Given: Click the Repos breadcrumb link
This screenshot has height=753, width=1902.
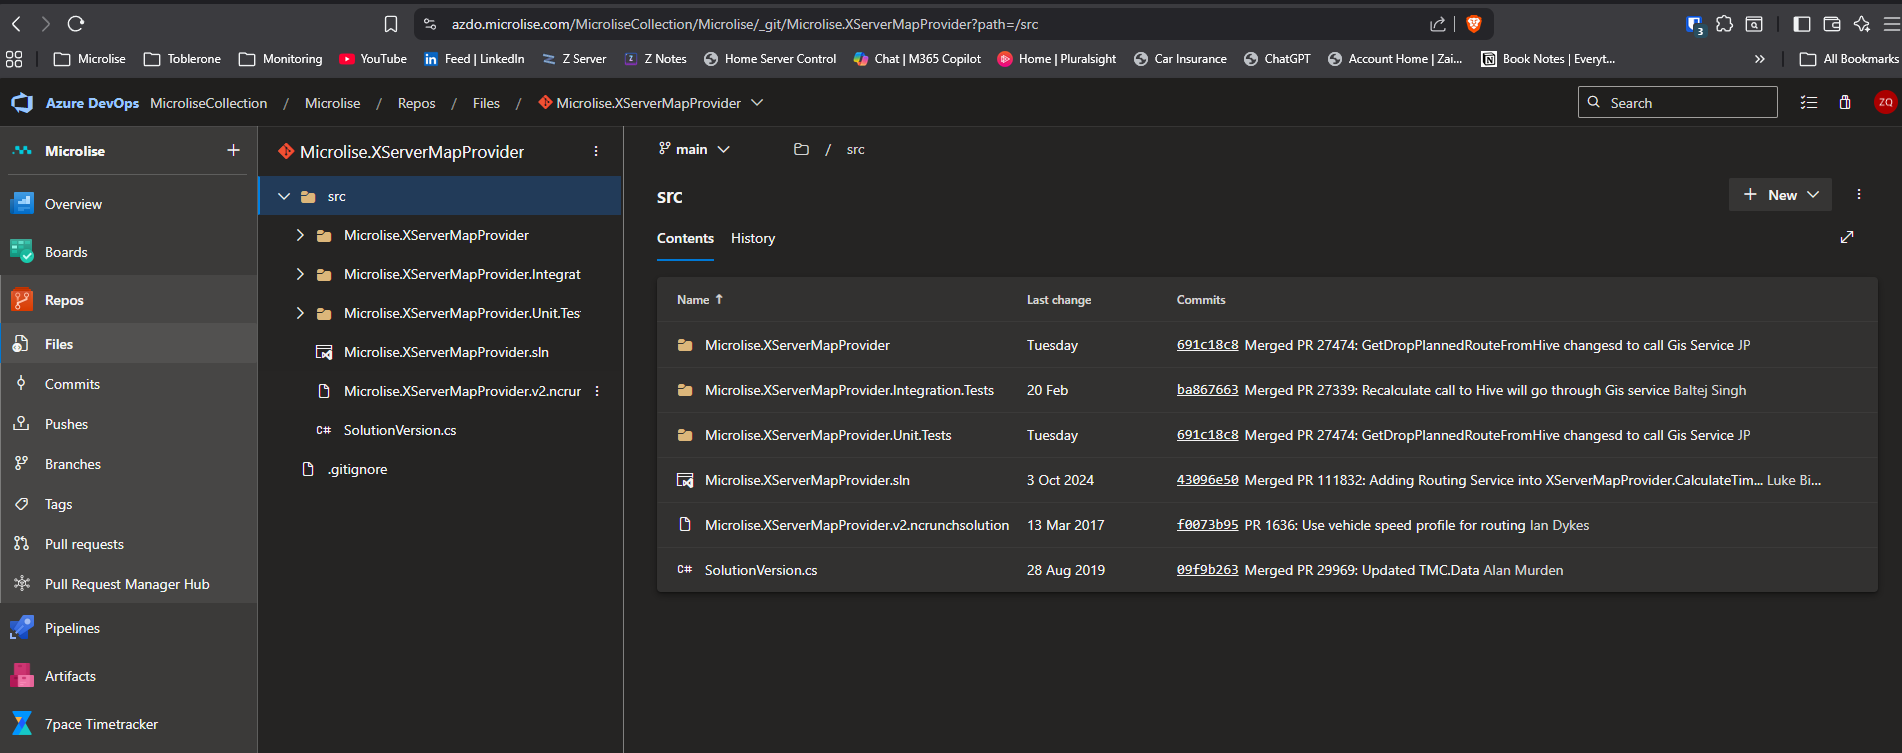Looking at the screenshot, I should 416,103.
